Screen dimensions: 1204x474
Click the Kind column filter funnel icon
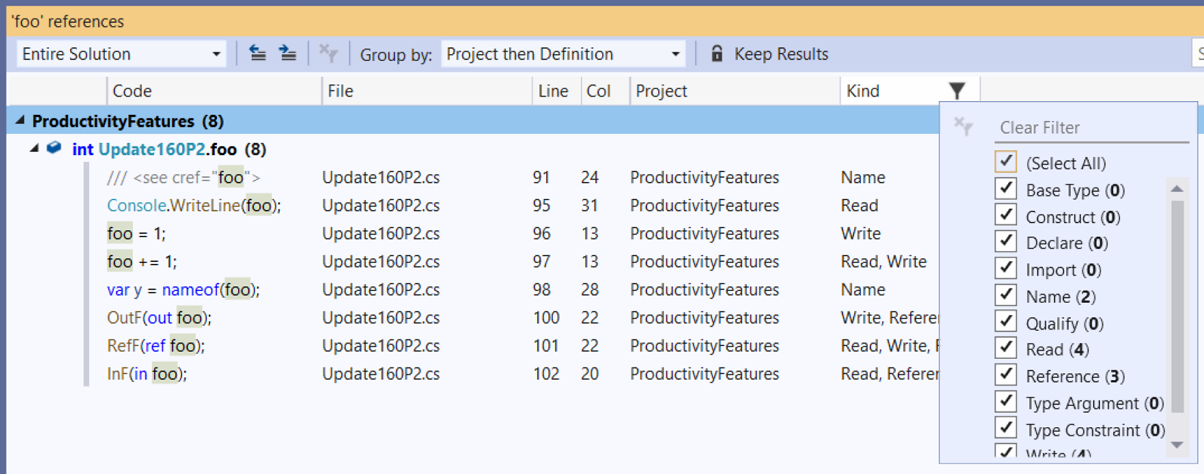point(957,91)
